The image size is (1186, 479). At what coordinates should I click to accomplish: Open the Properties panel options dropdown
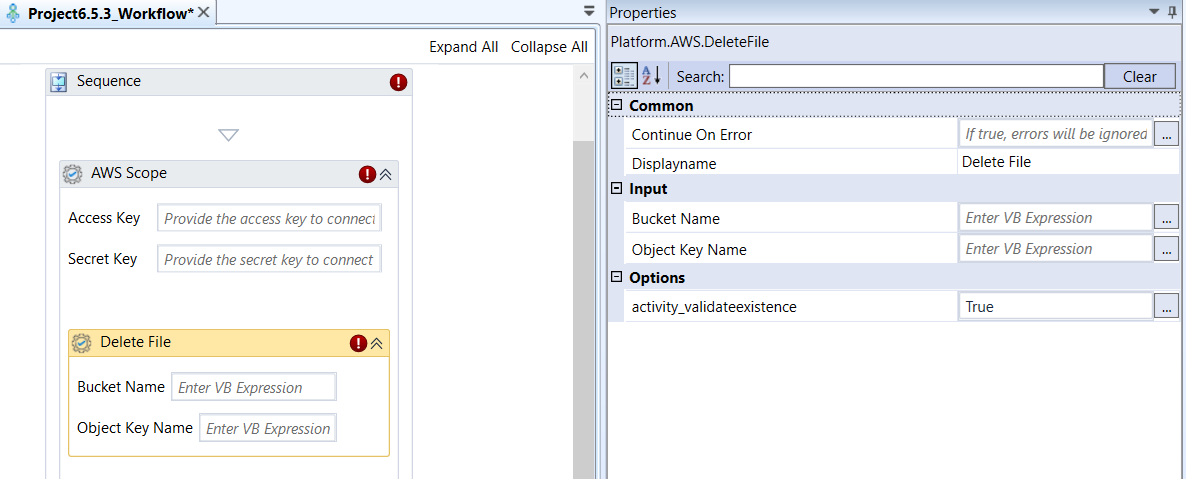(x=1153, y=11)
